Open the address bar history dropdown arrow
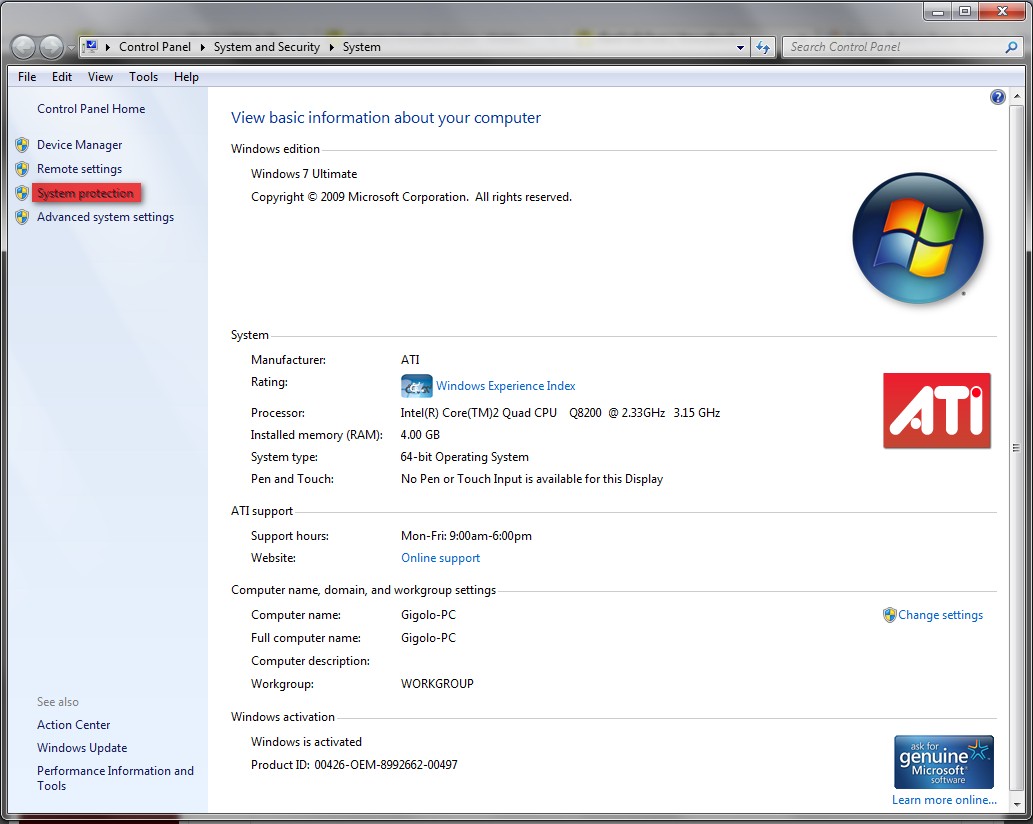The image size is (1033, 824). 740,47
